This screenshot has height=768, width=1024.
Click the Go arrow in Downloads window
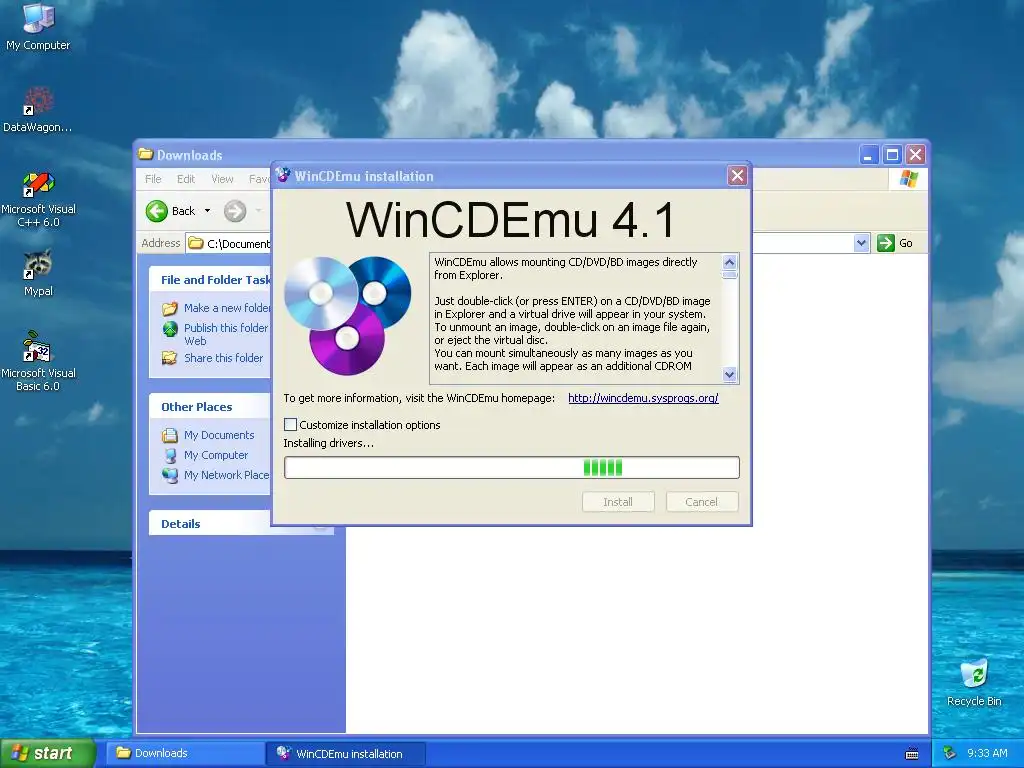tap(886, 243)
